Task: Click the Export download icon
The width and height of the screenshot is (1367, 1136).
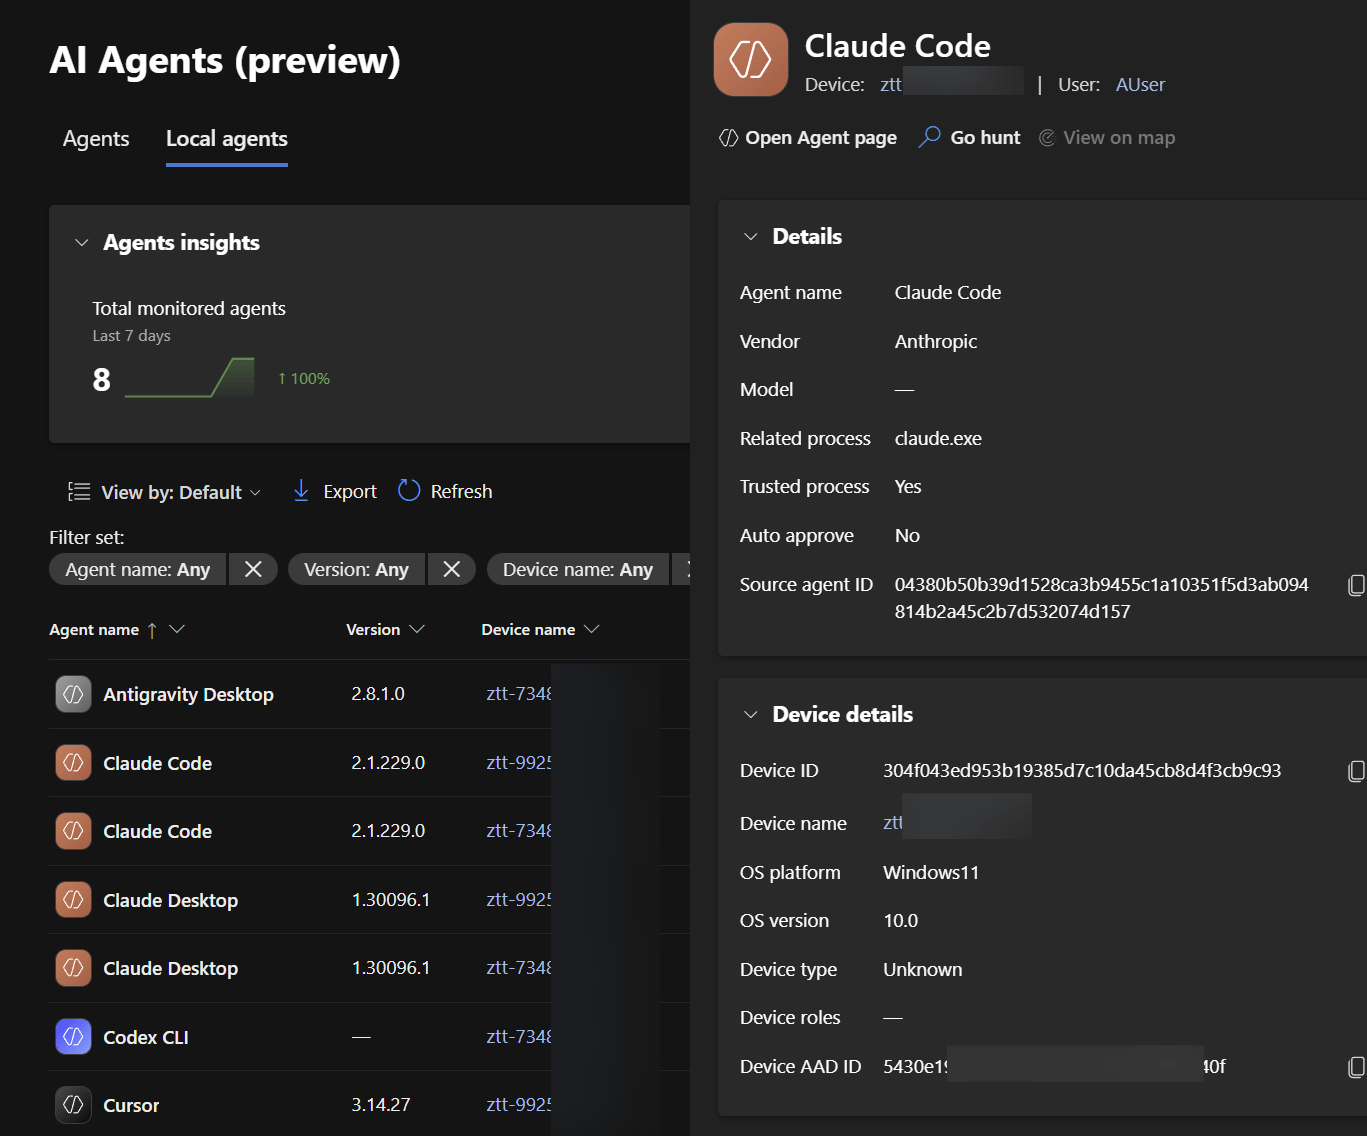Action: [x=301, y=491]
